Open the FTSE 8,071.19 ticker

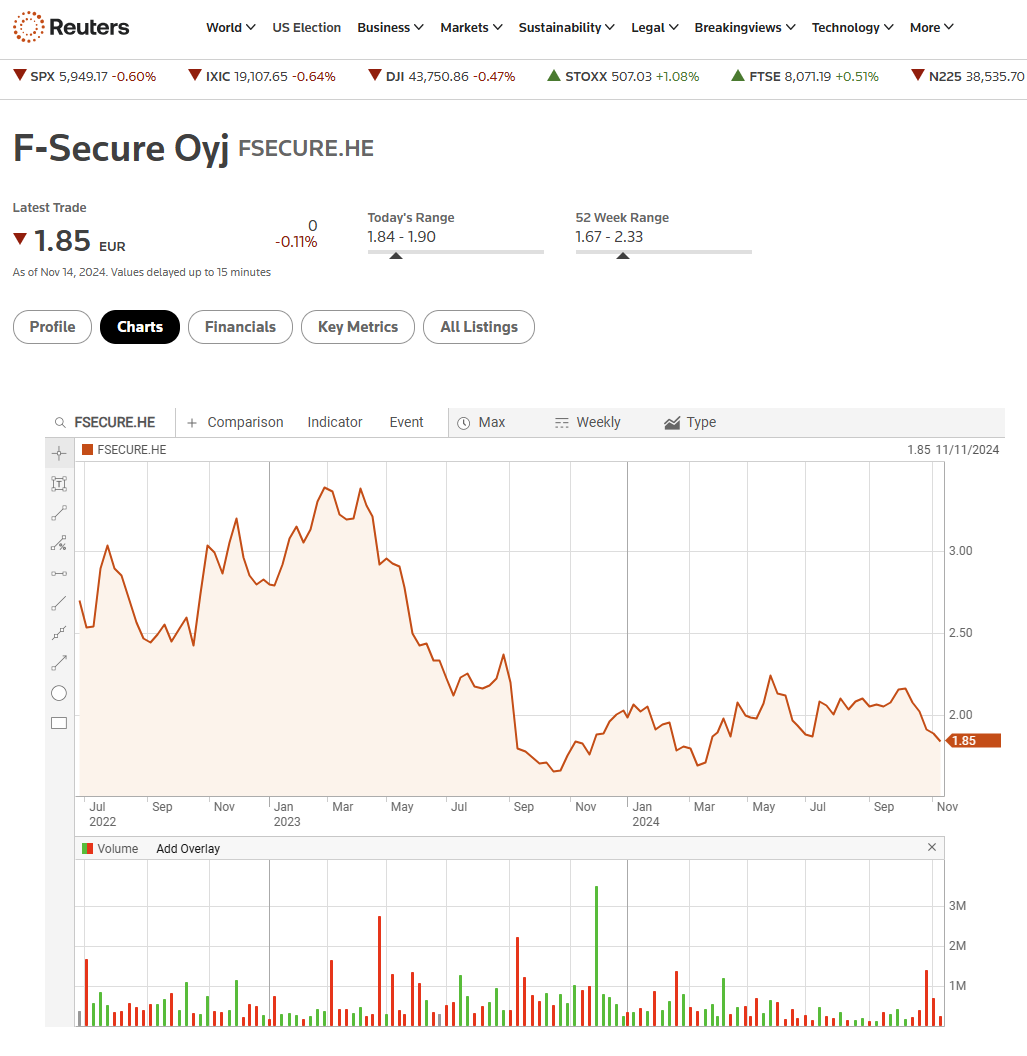click(805, 76)
